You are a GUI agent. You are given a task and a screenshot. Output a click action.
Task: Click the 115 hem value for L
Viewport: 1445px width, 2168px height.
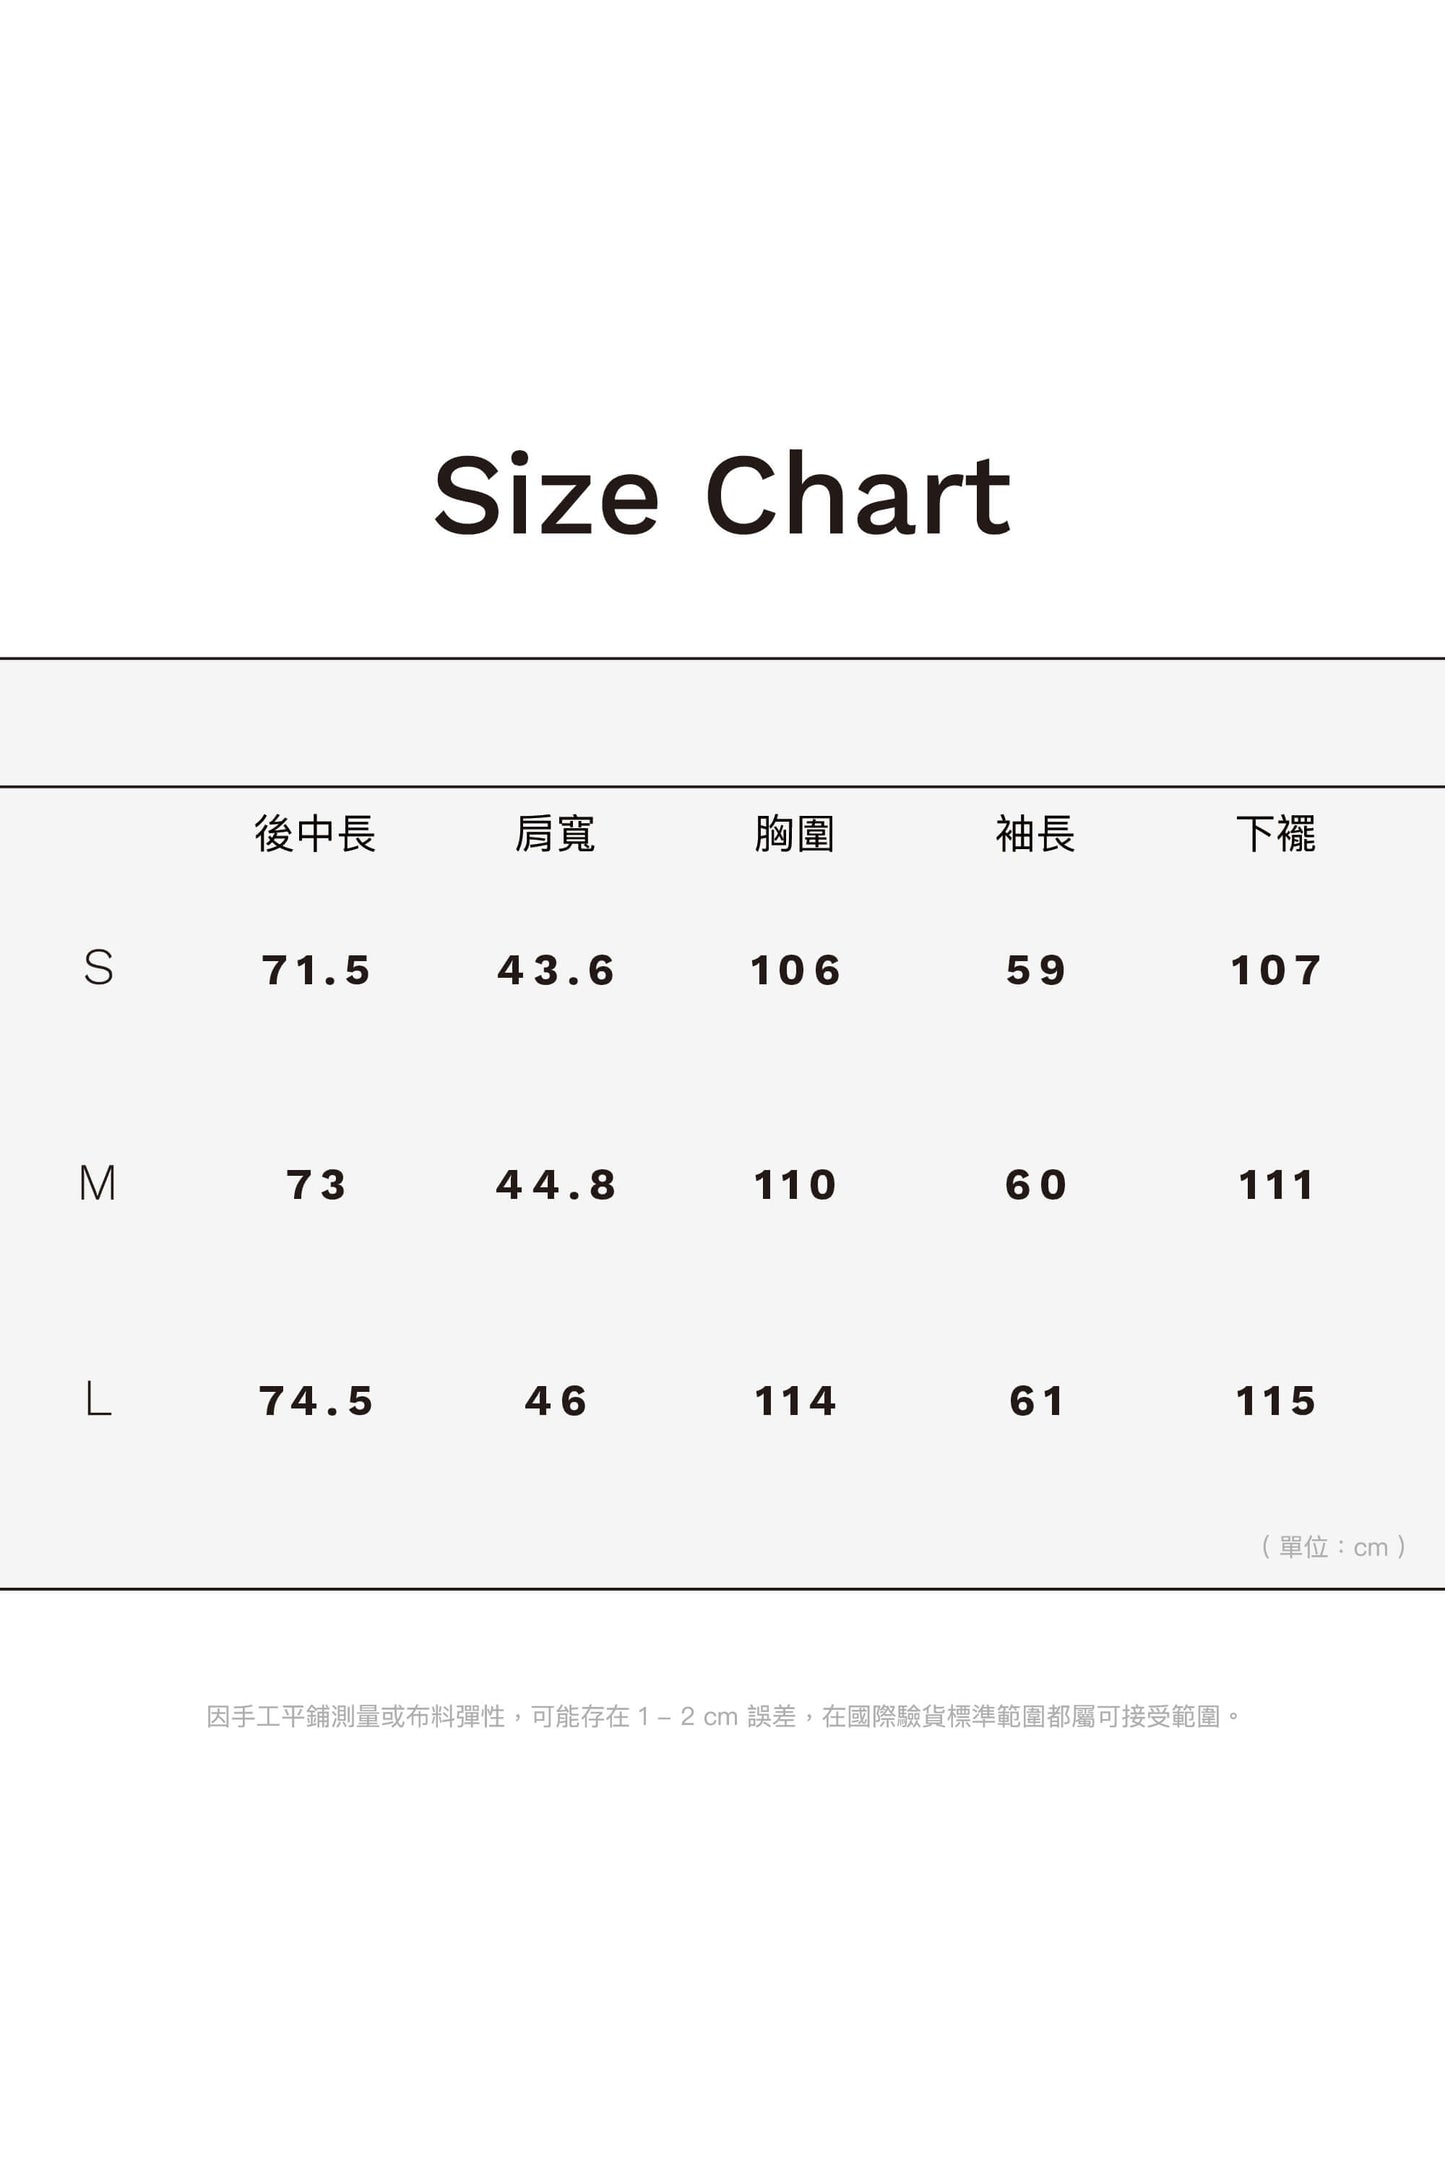[x=1276, y=1401]
